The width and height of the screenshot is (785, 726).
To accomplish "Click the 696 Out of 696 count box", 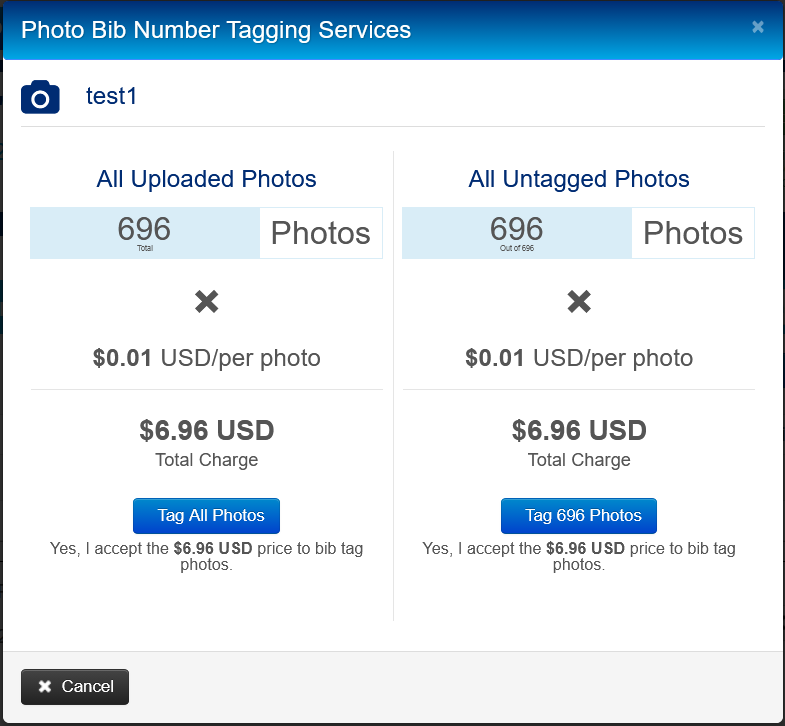I will point(517,232).
